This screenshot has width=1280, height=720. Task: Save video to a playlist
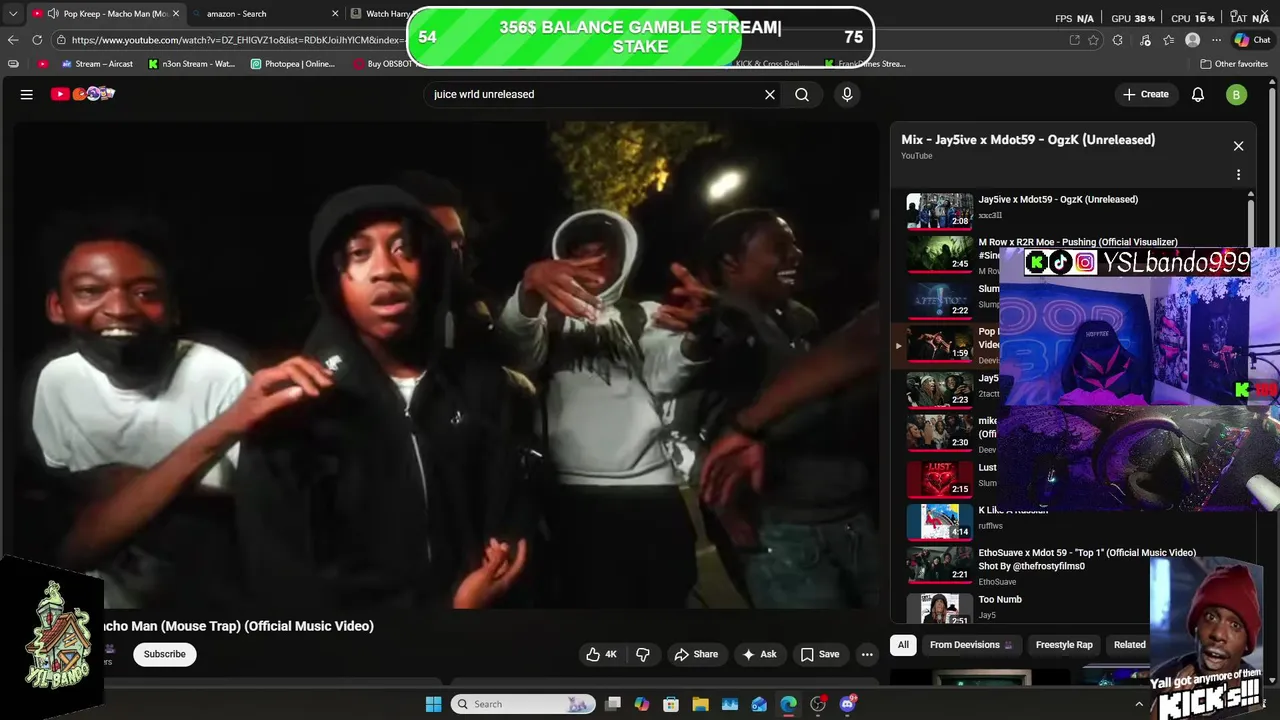coord(820,654)
